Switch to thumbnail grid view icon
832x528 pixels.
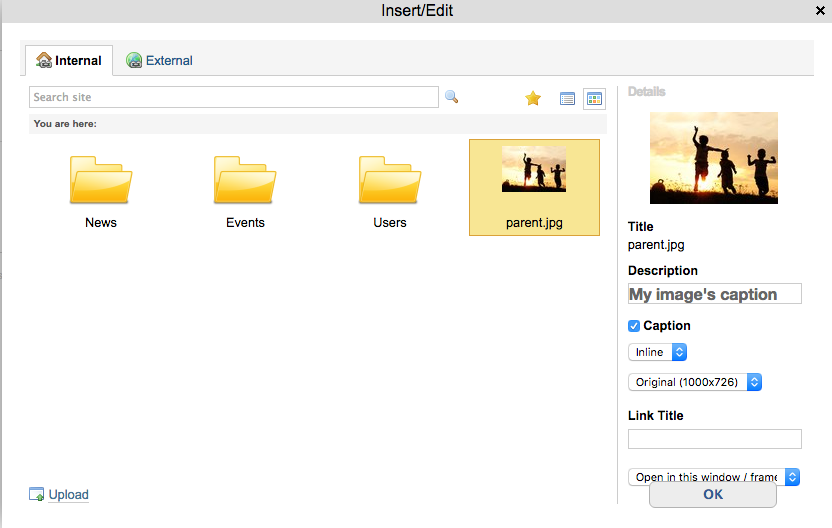click(x=595, y=98)
